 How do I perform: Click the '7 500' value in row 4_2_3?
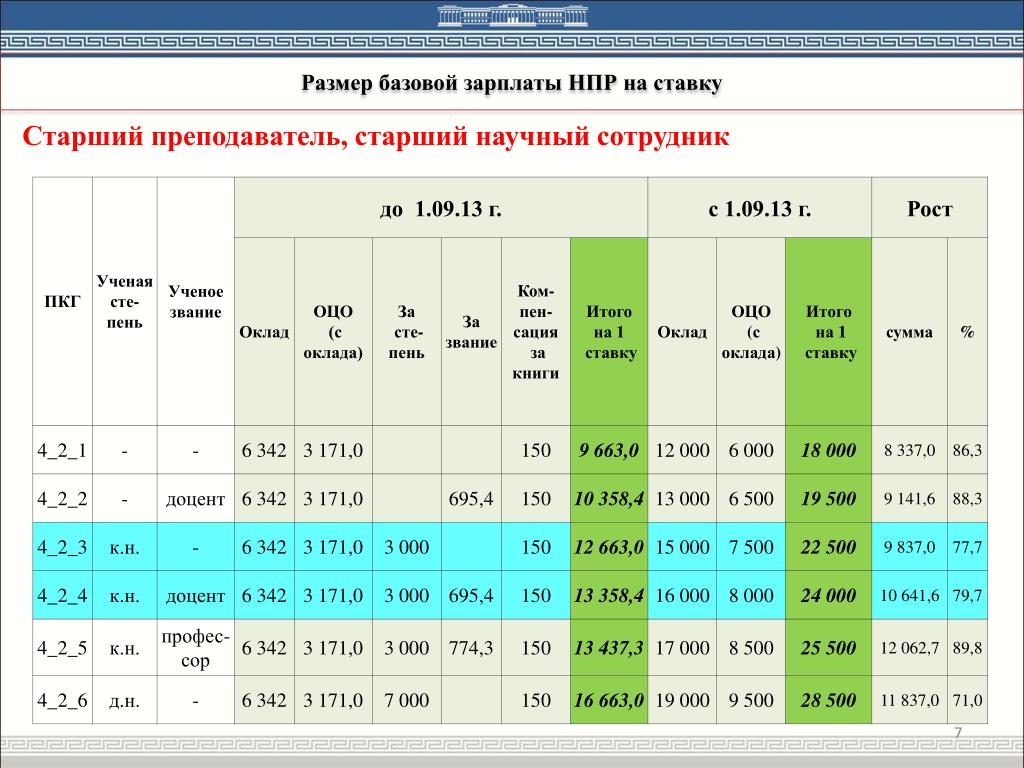click(751, 547)
